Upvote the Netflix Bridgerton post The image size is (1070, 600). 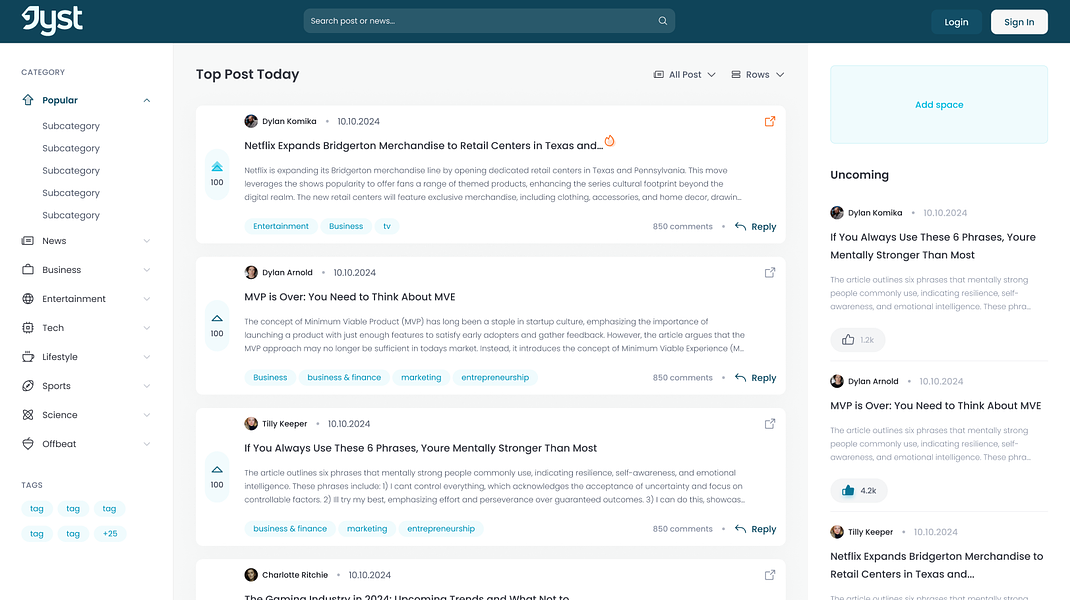click(217, 167)
